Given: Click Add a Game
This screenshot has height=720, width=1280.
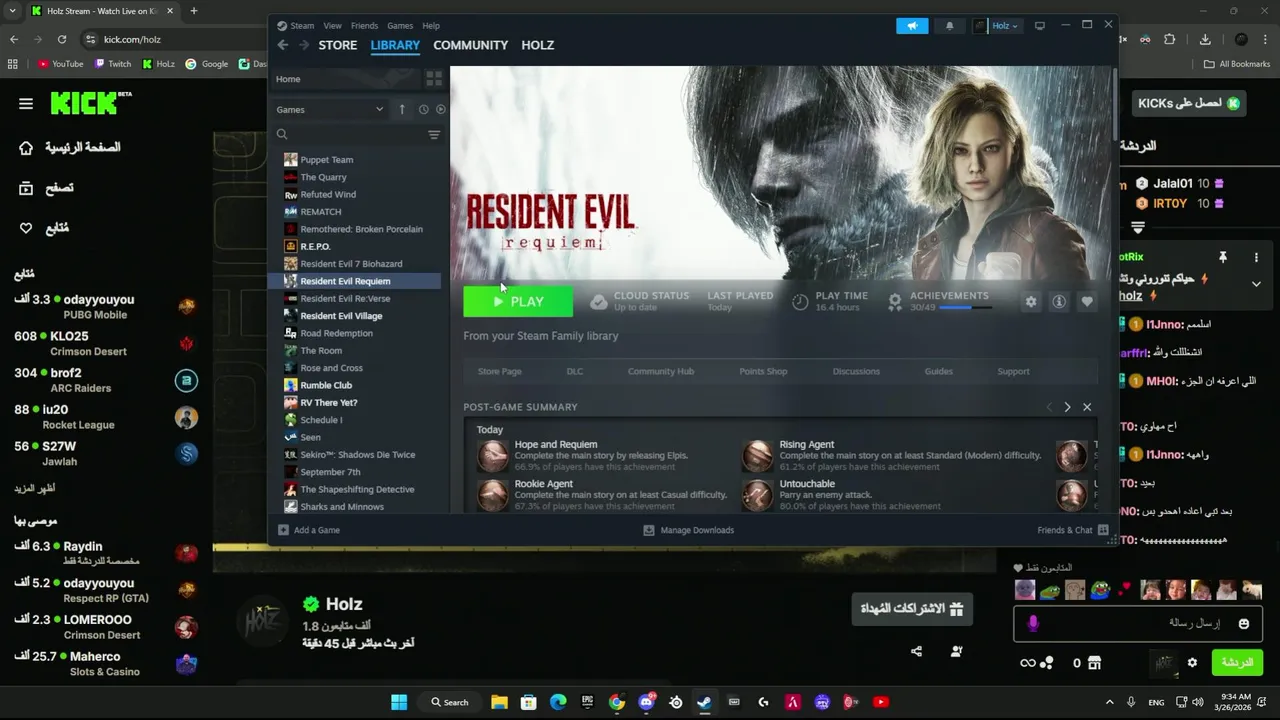Looking at the screenshot, I should (x=310, y=530).
